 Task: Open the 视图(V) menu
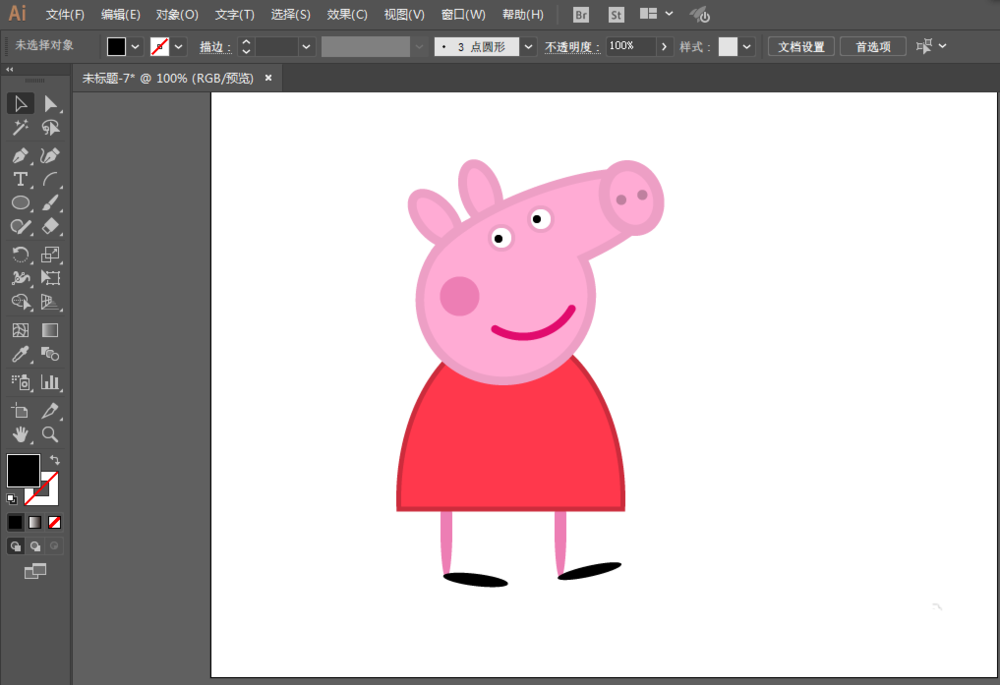[404, 14]
